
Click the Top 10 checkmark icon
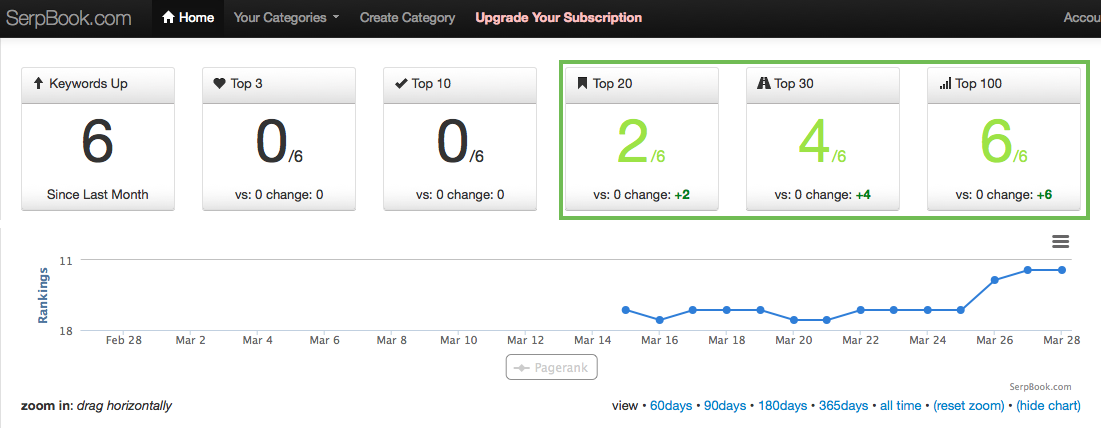(x=401, y=84)
